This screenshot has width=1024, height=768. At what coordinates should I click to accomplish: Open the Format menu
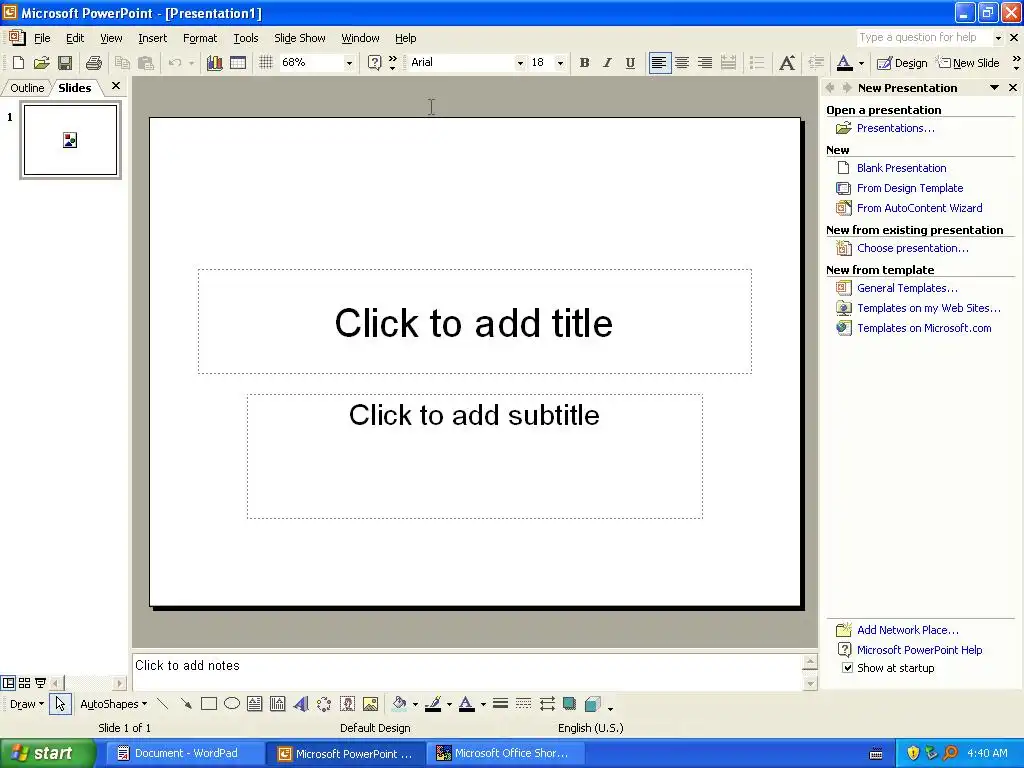(200, 38)
